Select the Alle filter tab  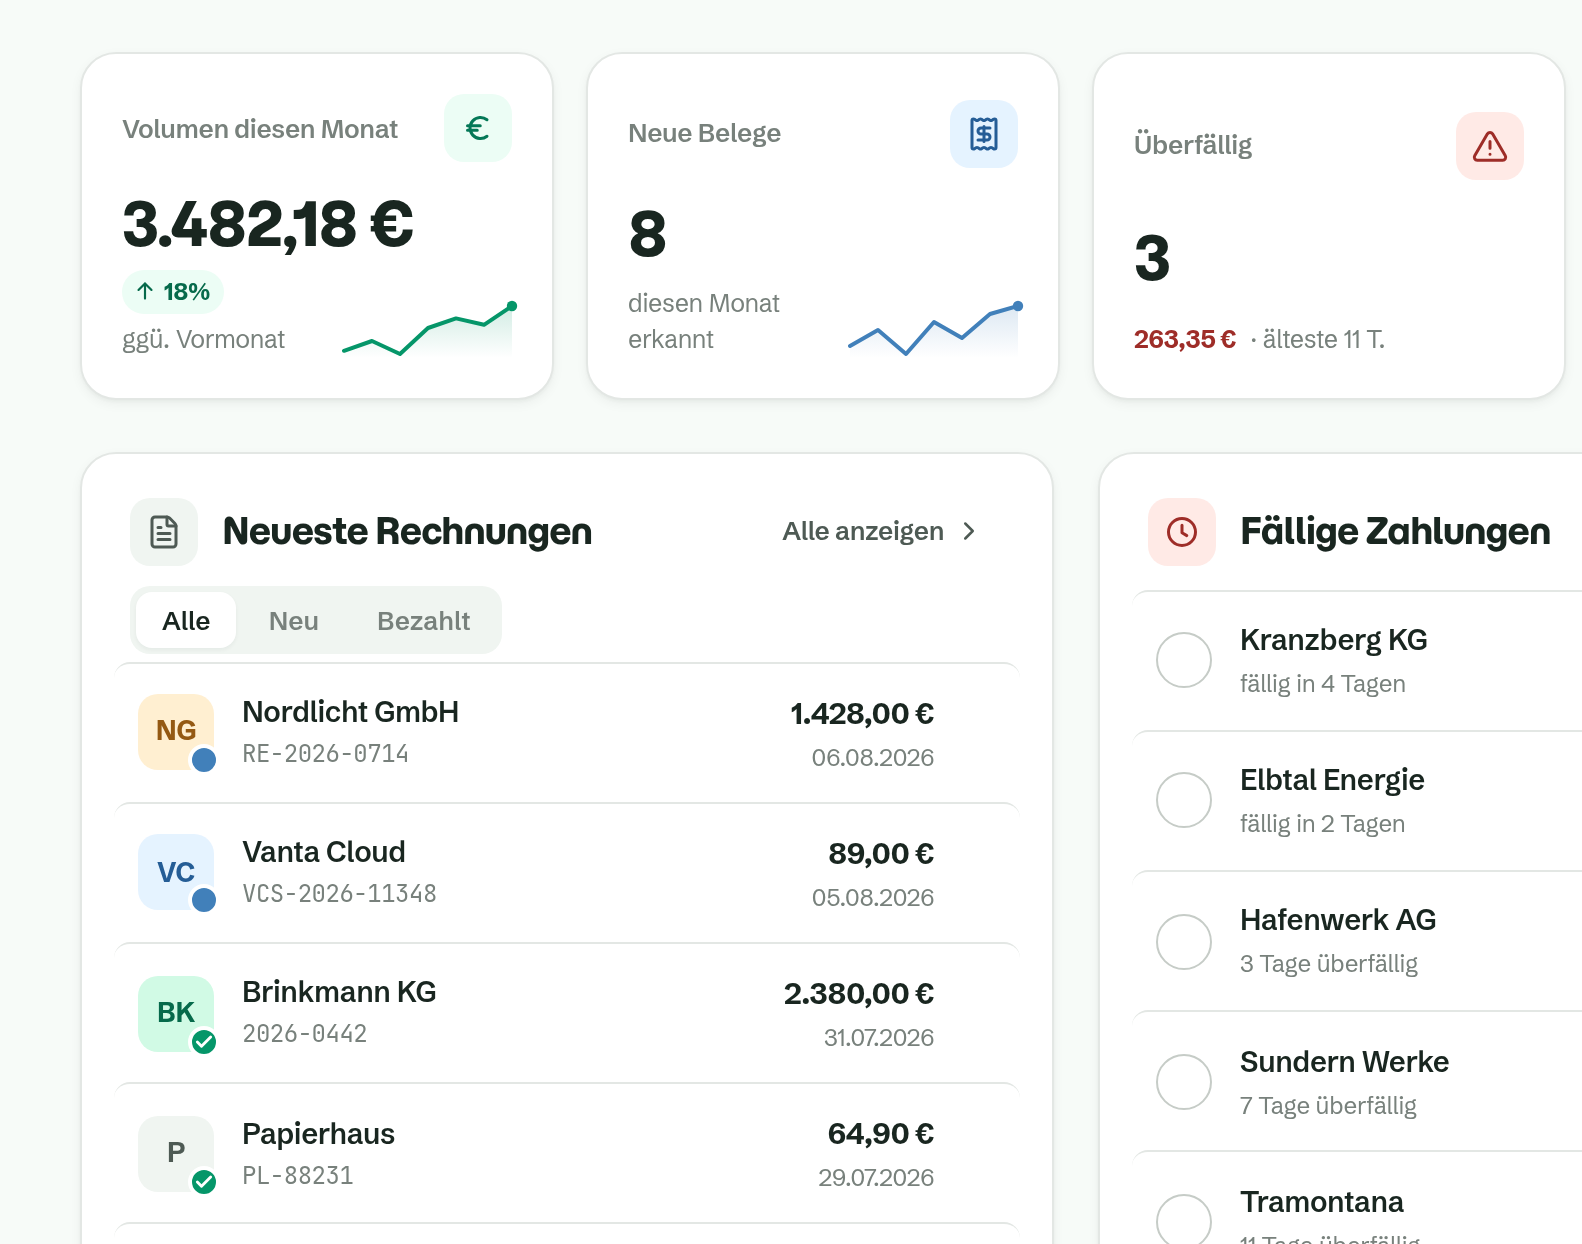pos(186,620)
